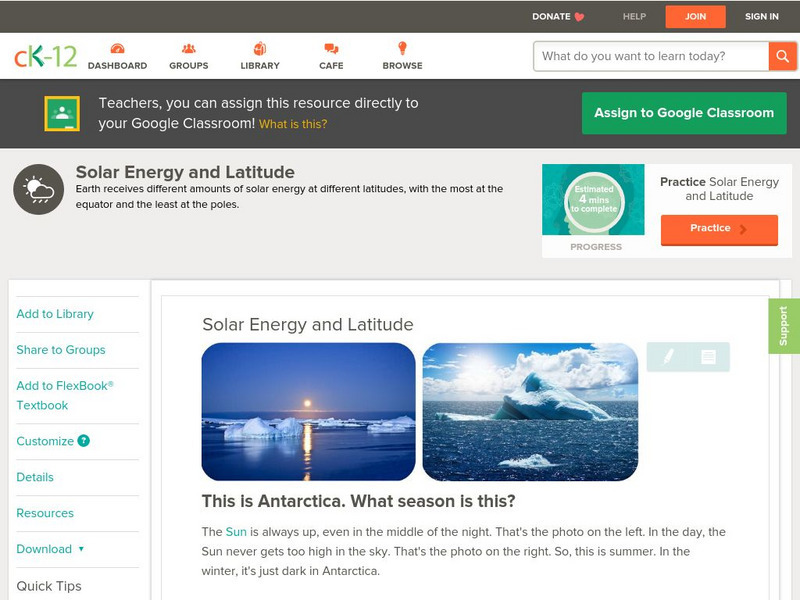Viewport: 800px width, 600px height.
Task: Click the Google Classroom icon in the banner
Action: click(62, 112)
